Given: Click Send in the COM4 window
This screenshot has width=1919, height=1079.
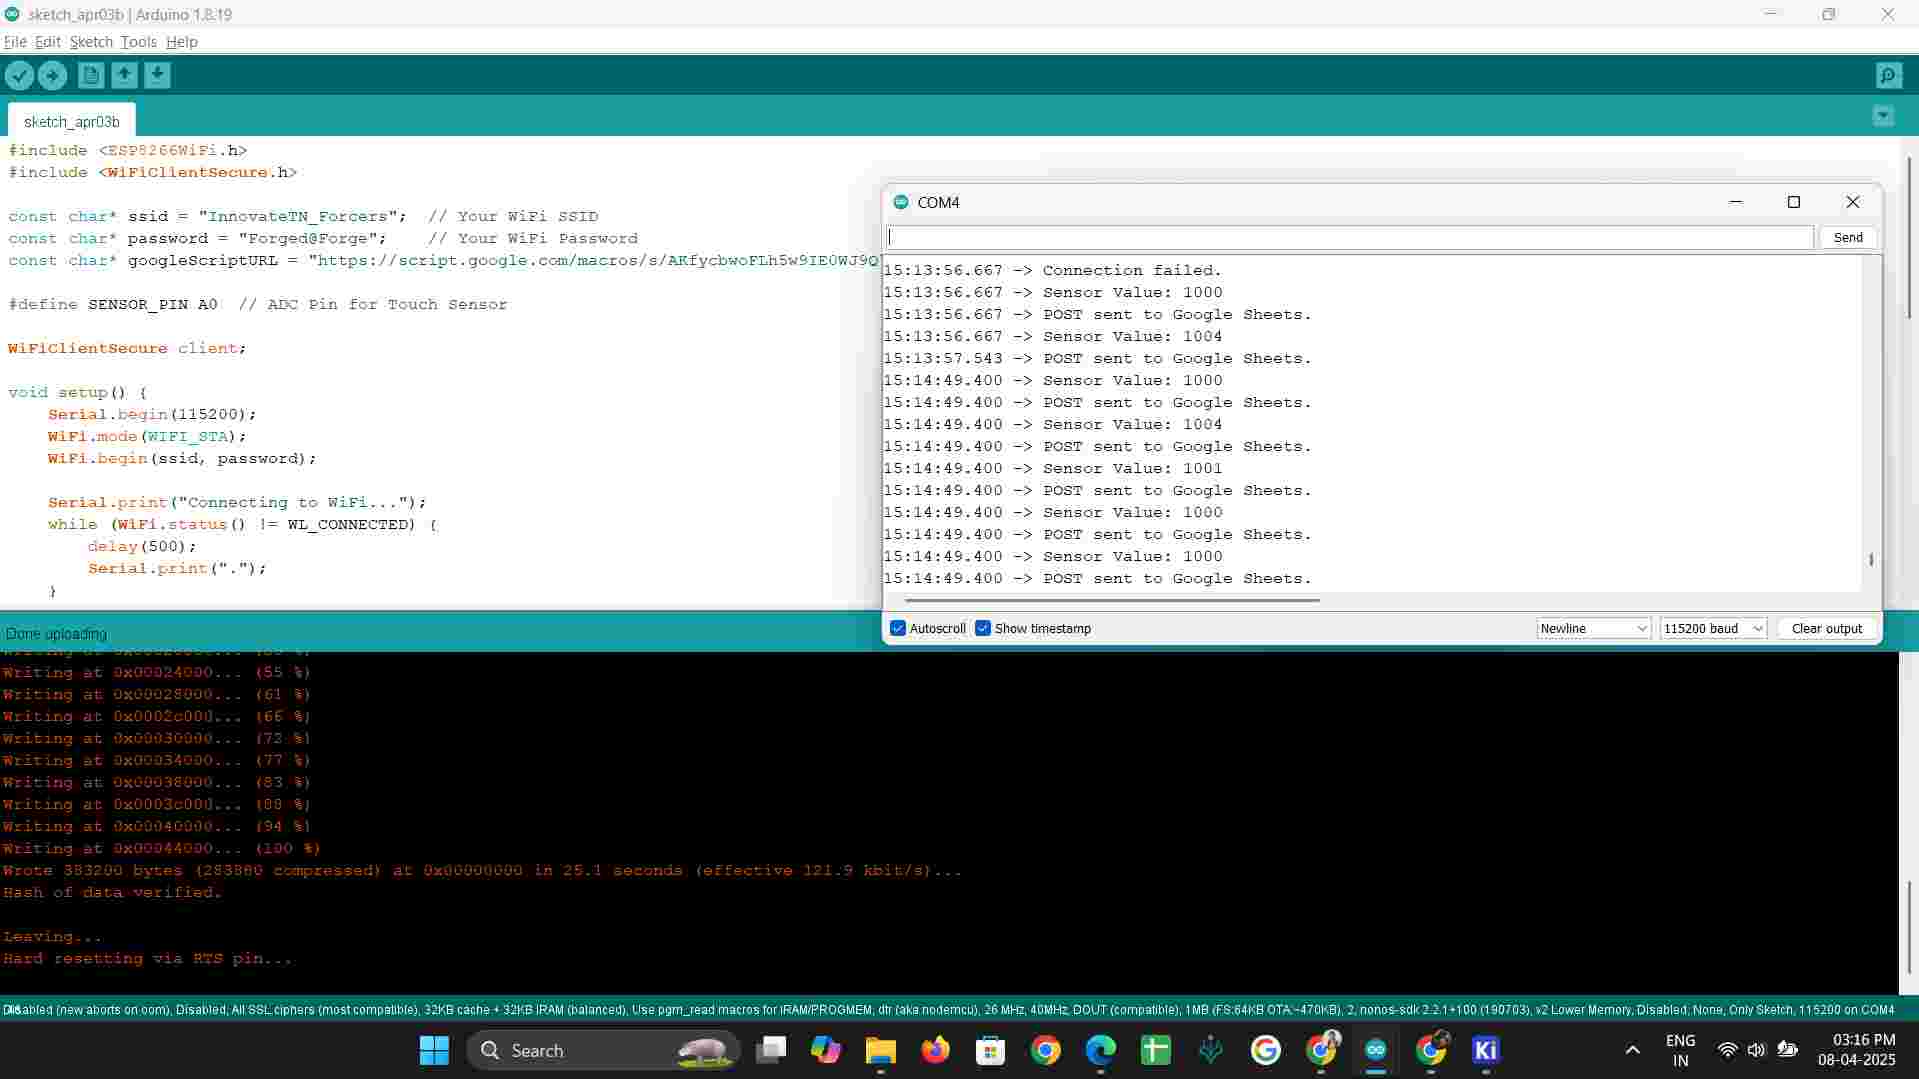Looking at the screenshot, I should pos(1848,237).
